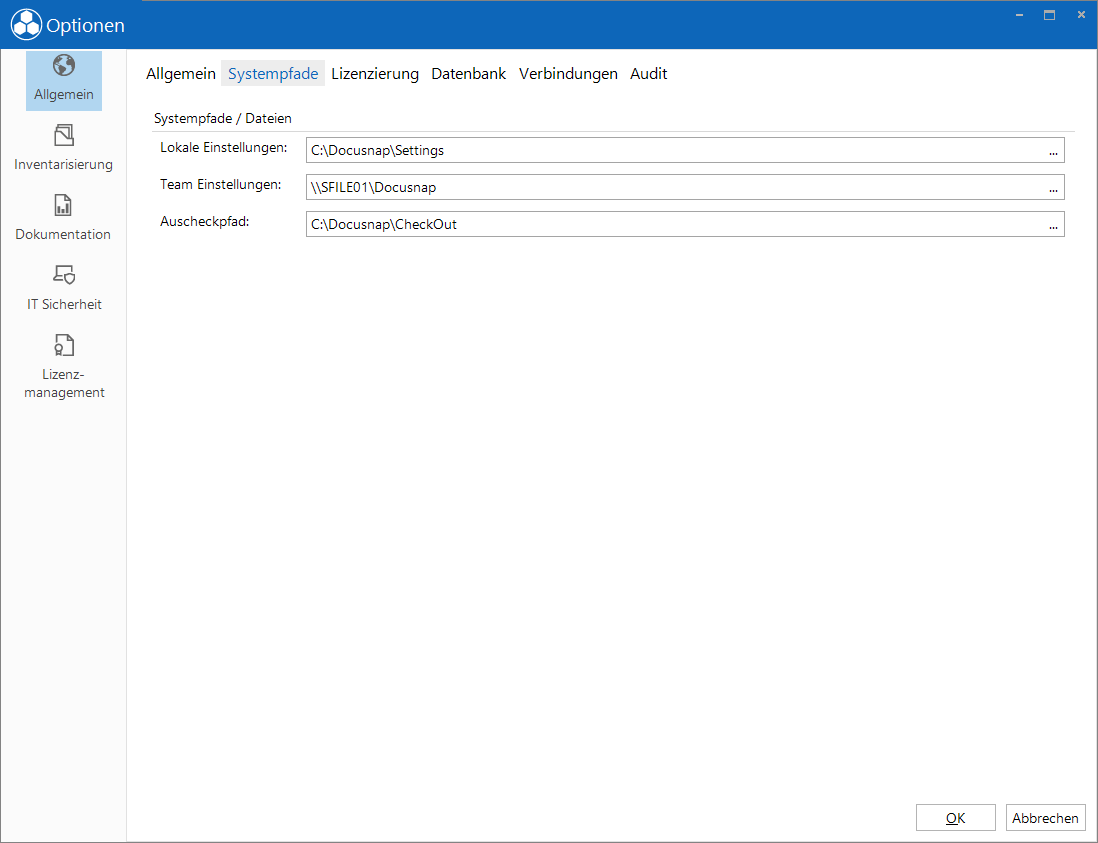Close the Optionen dialog
The width and height of the screenshot is (1098, 843).
coord(1081,15)
